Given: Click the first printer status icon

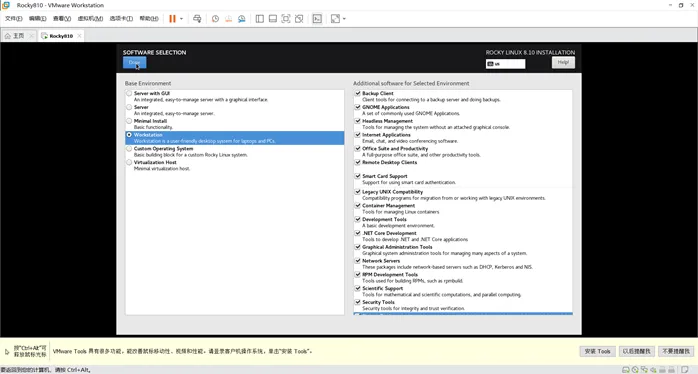Looking at the screenshot, I should pyautogui.click(x=662, y=370).
